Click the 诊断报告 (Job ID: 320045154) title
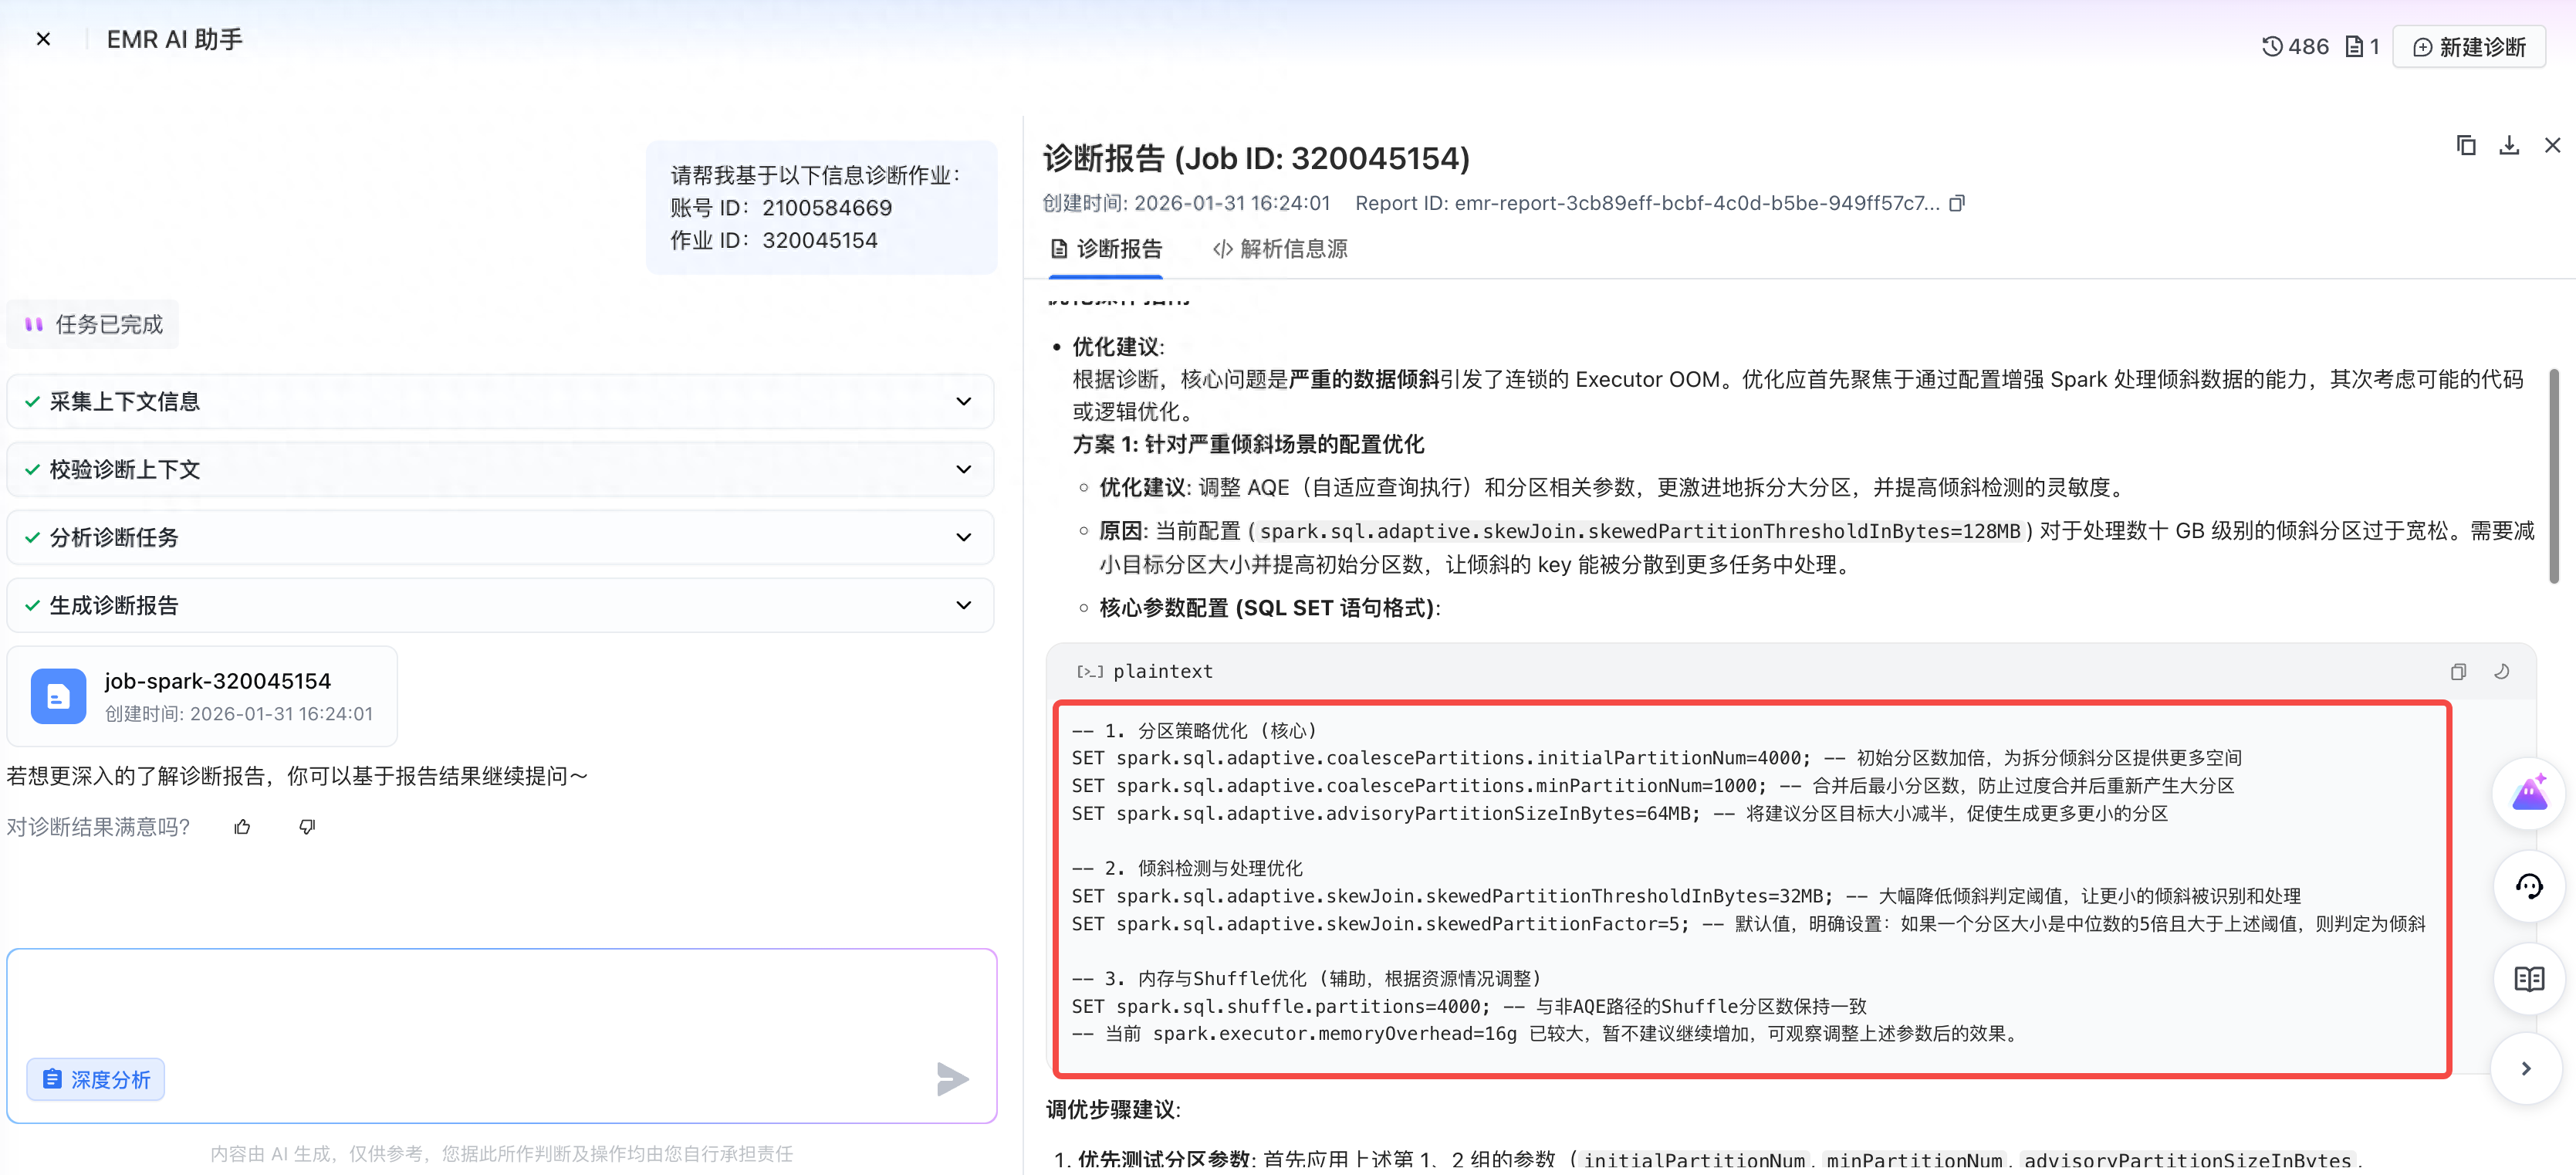The width and height of the screenshot is (2576, 1175). pos(1256,158)
